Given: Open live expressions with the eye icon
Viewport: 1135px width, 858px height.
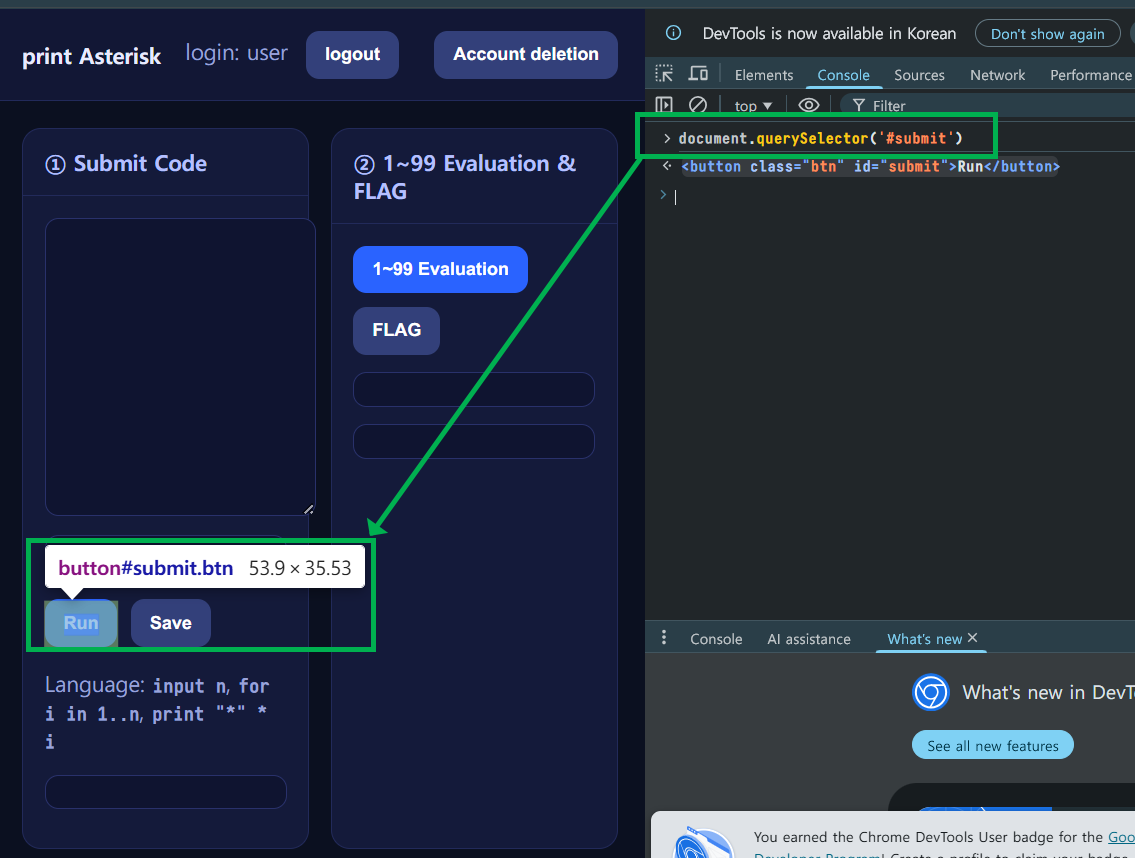Looking at the screenshot, I should click(x=809, y=105).
